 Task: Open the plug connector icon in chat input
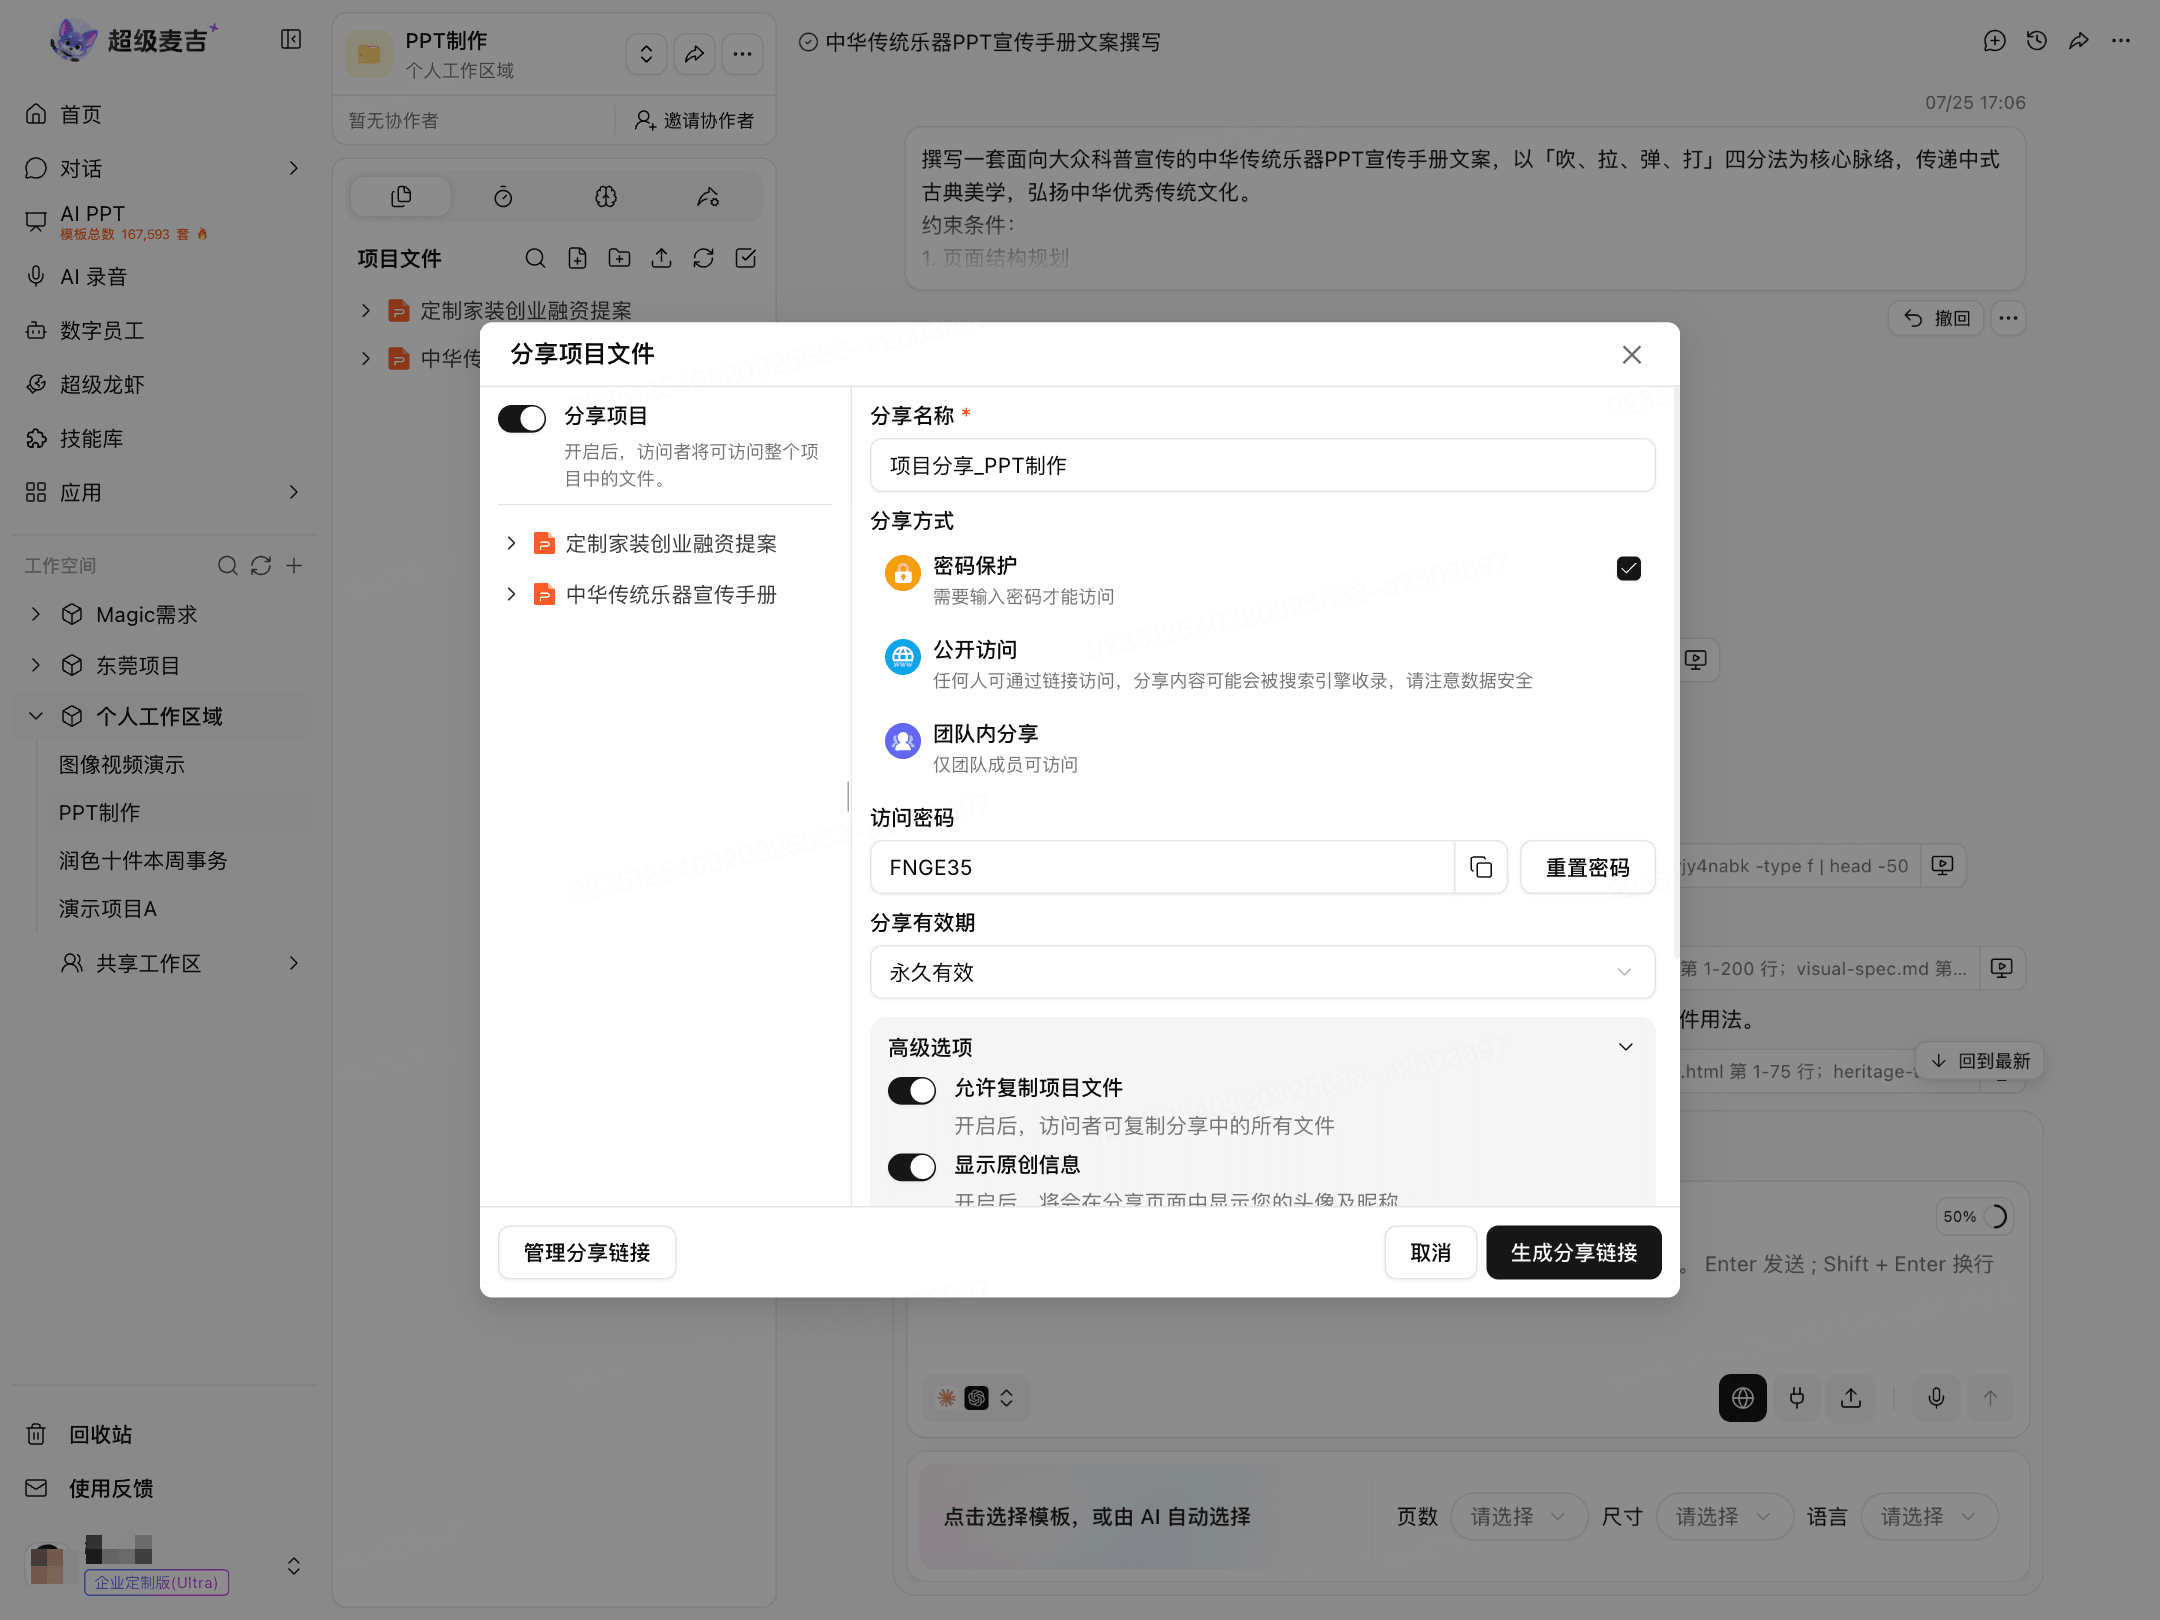[x=1797, y=1398]
